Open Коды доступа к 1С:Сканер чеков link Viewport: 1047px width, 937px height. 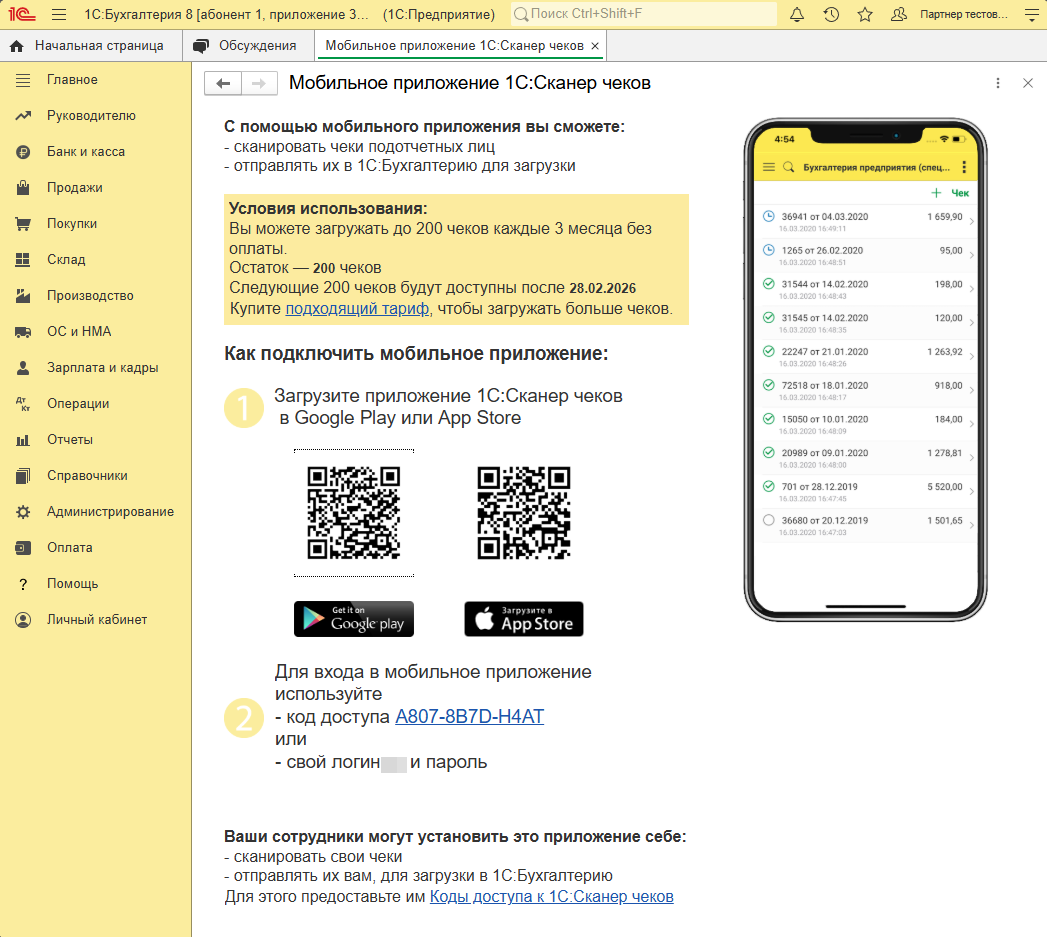(551, 897)
